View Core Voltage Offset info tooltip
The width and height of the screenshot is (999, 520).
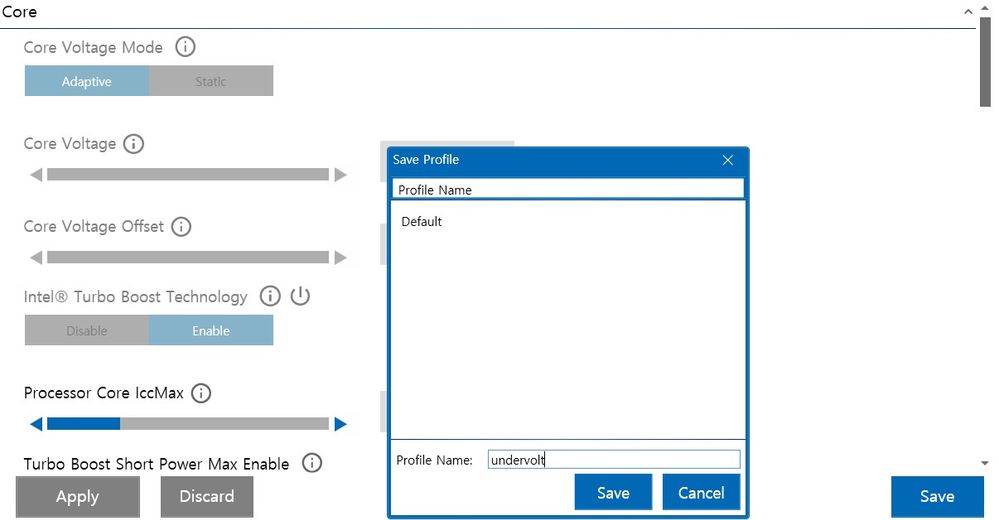click(181, 226)
